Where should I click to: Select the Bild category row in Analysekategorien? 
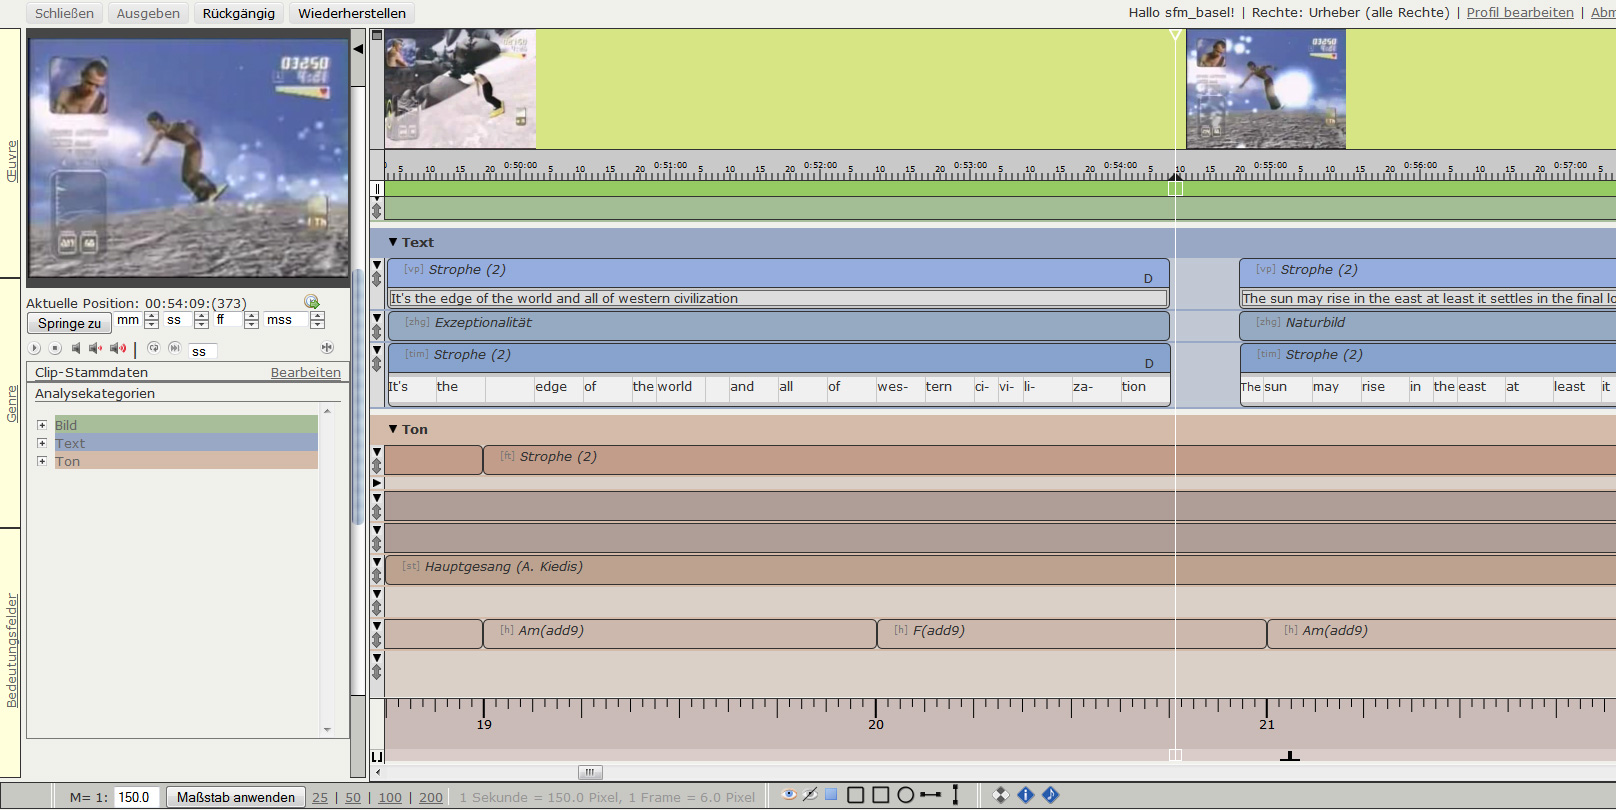186,425
